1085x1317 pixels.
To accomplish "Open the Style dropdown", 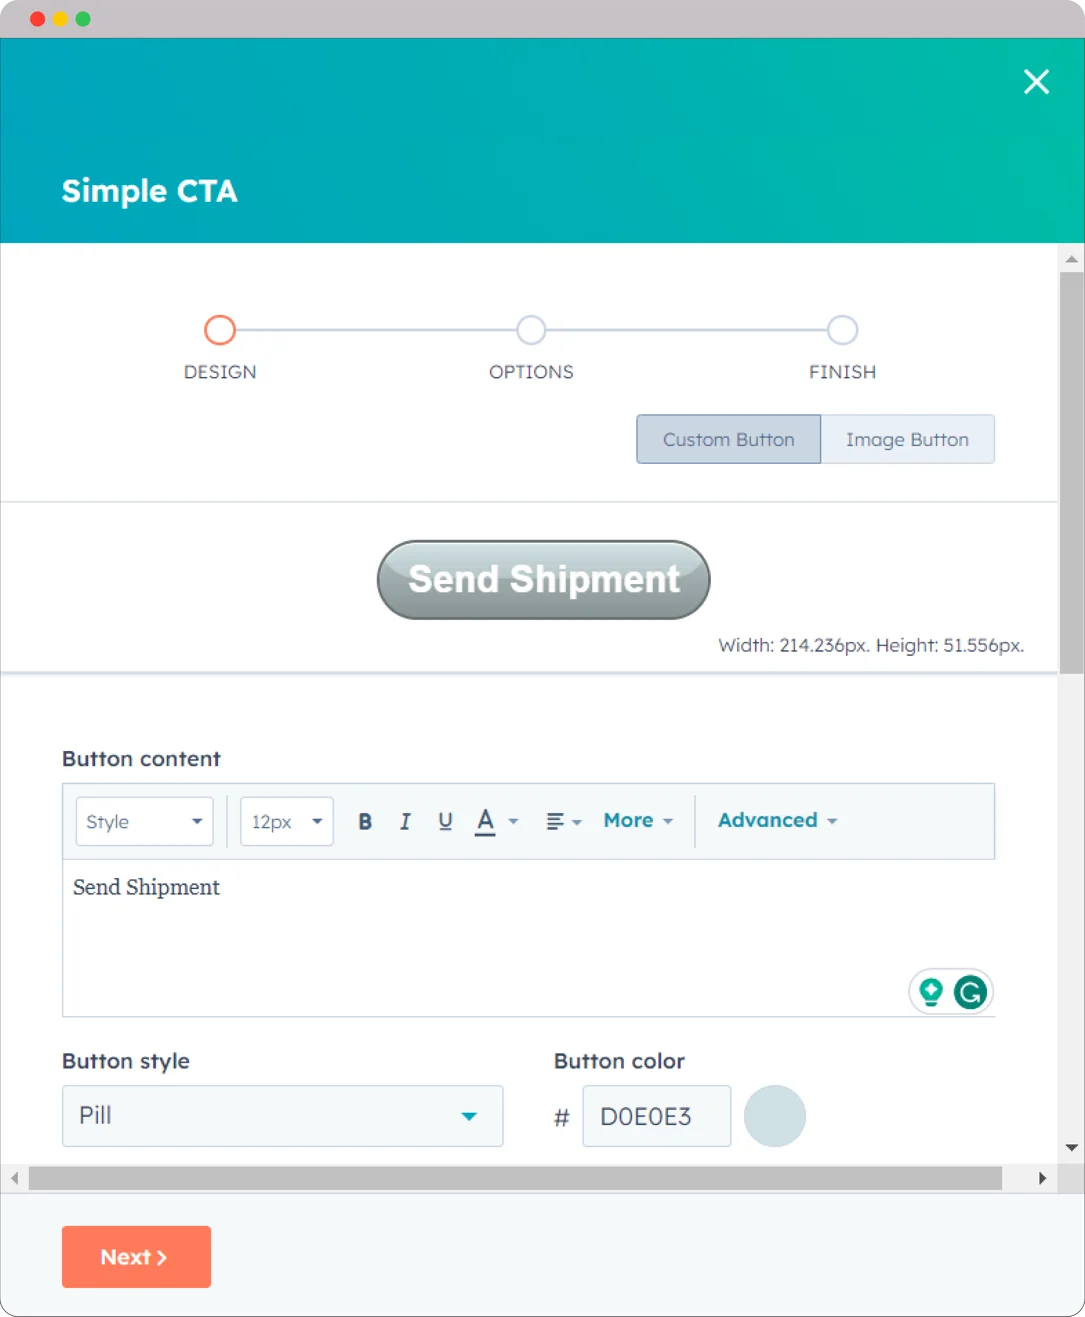I will tap(143, 821).
